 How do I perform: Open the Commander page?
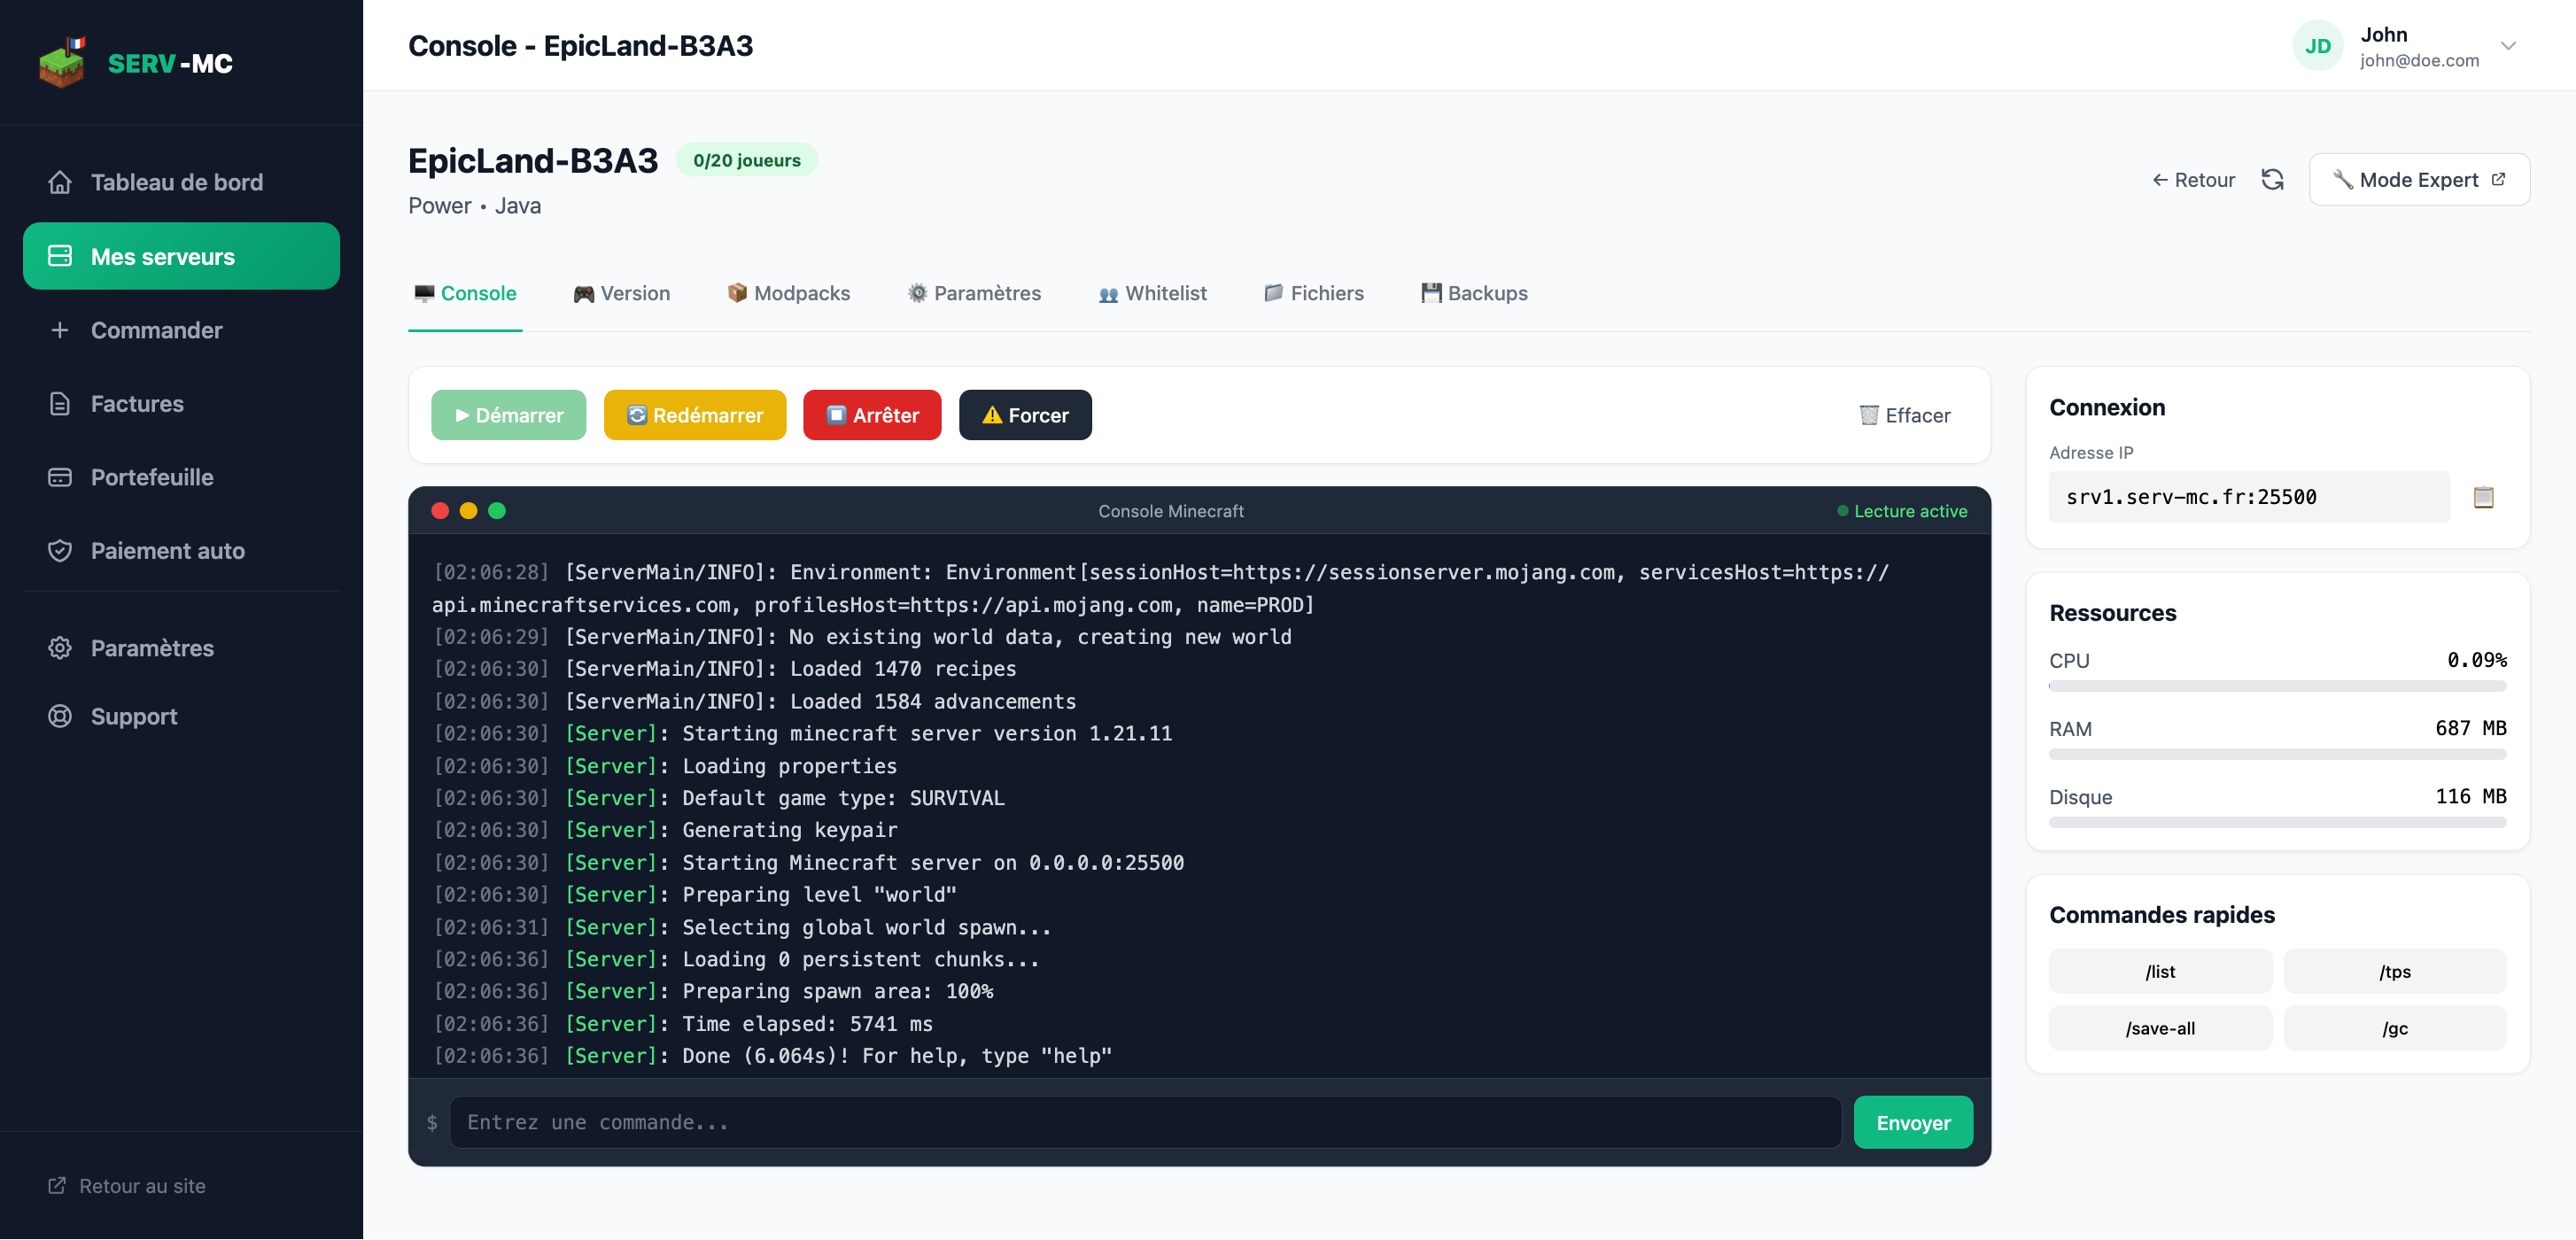[x=181, y=330]
